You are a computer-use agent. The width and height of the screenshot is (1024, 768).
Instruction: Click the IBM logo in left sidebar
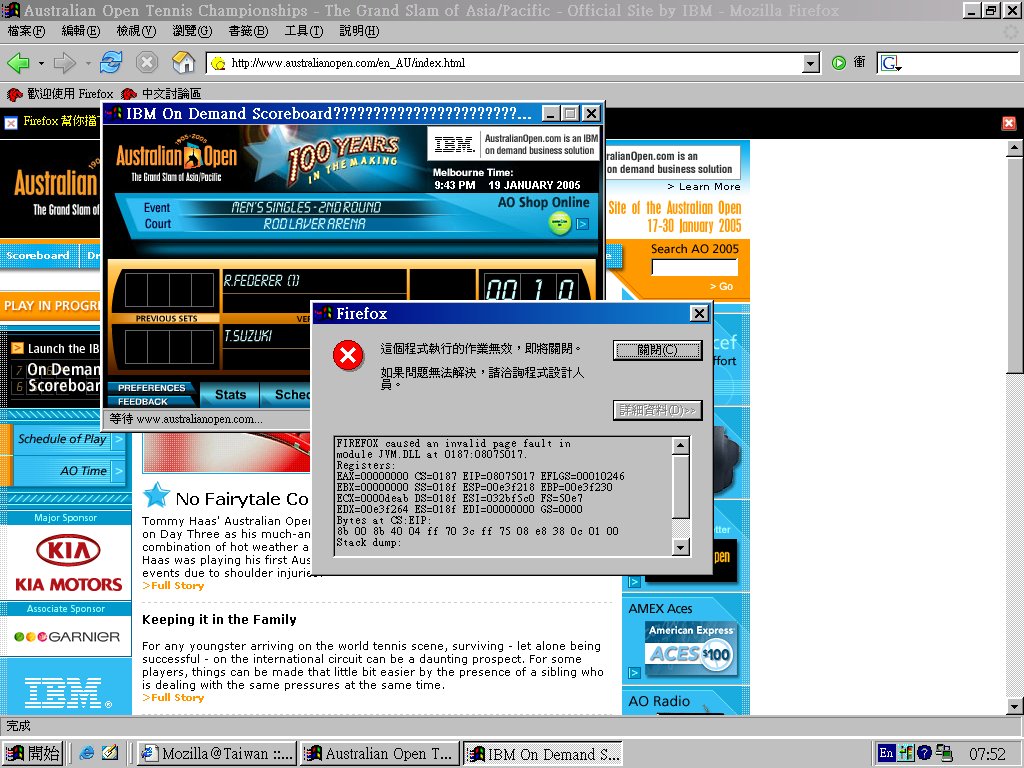pos(68,693)
